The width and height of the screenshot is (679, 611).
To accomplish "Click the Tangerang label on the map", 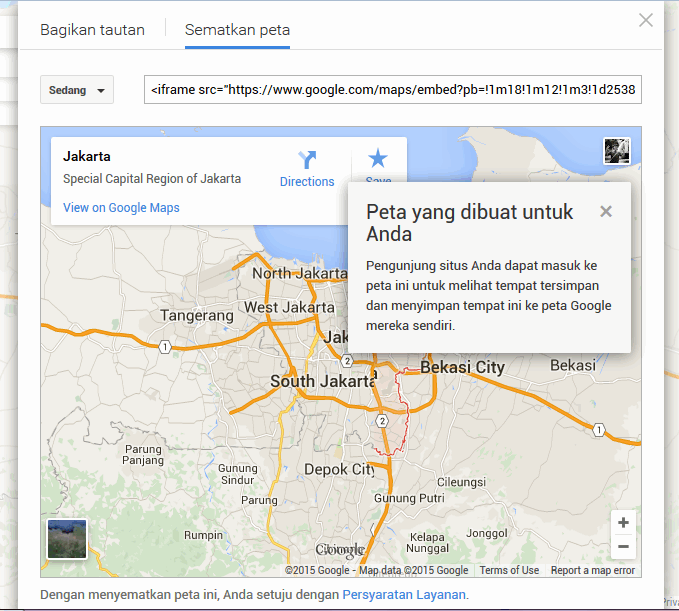I will 197,316.
